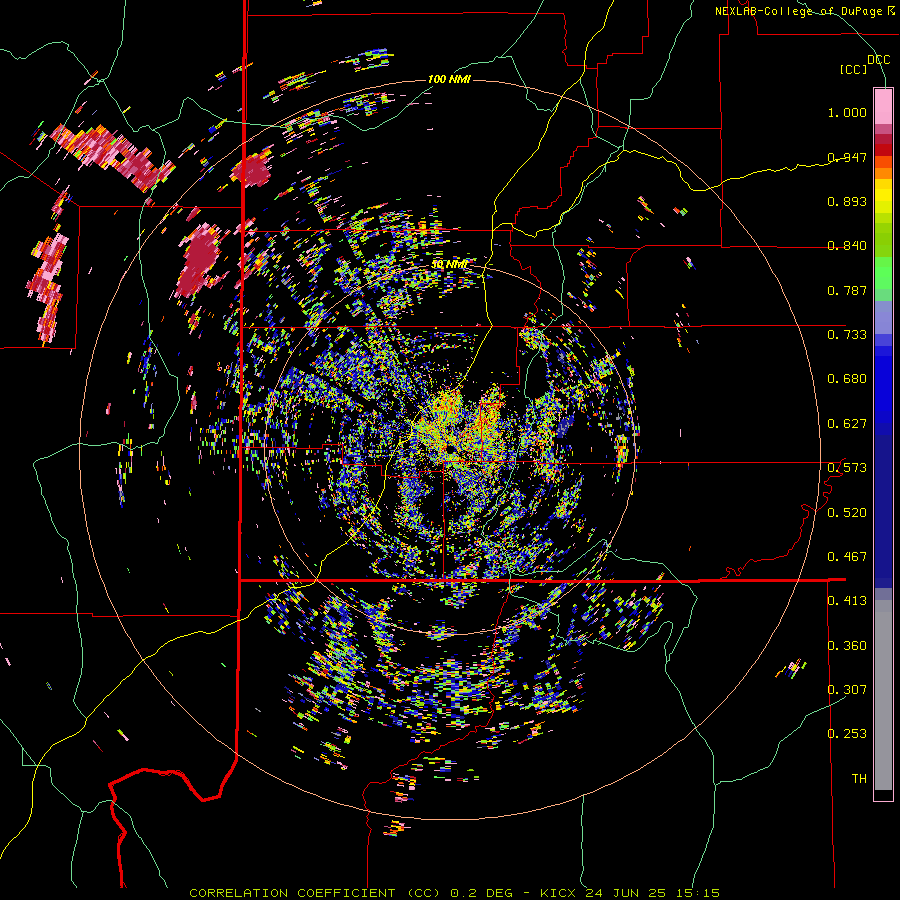Click the NEXLAB-College of DuPage header text

coord(804,11)
